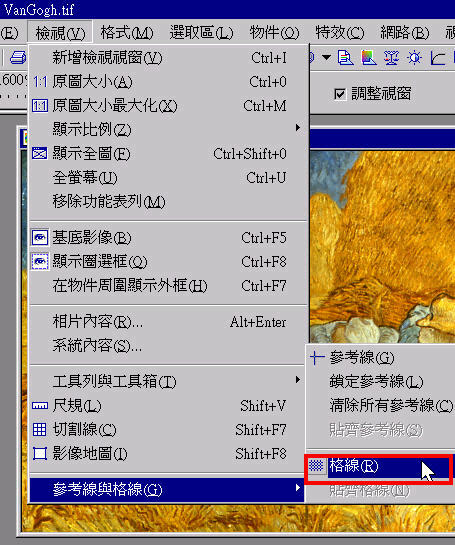
Task: Select 原圖大小最大化(X) menu entry
Action: tap(169, 106)
